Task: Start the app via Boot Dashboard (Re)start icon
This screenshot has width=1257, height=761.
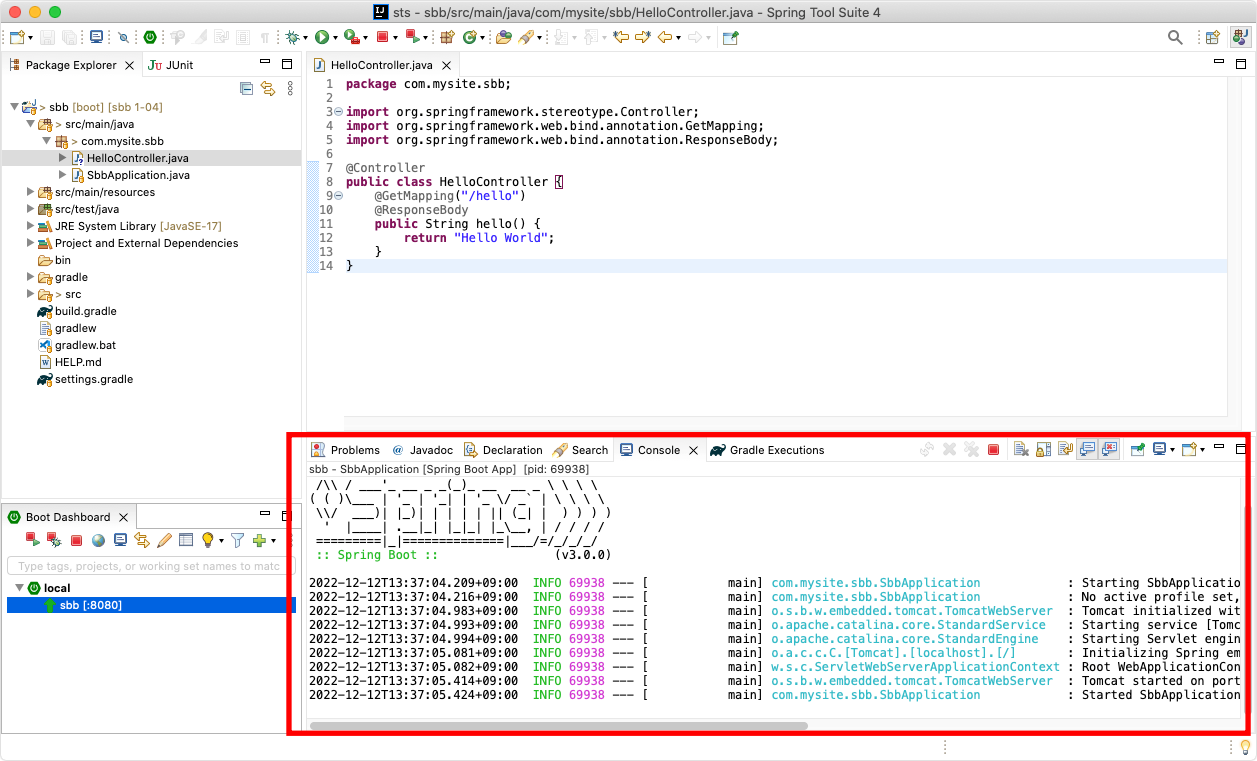Action: [32, 540]
